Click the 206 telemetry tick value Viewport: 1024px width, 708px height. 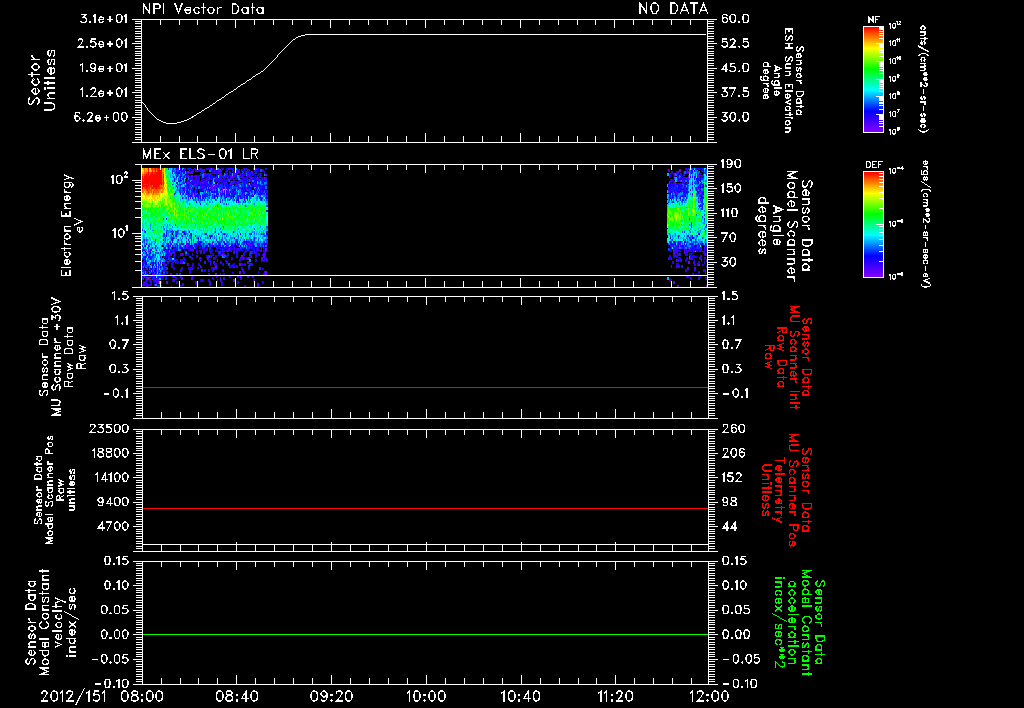click(x=732, y=453)
